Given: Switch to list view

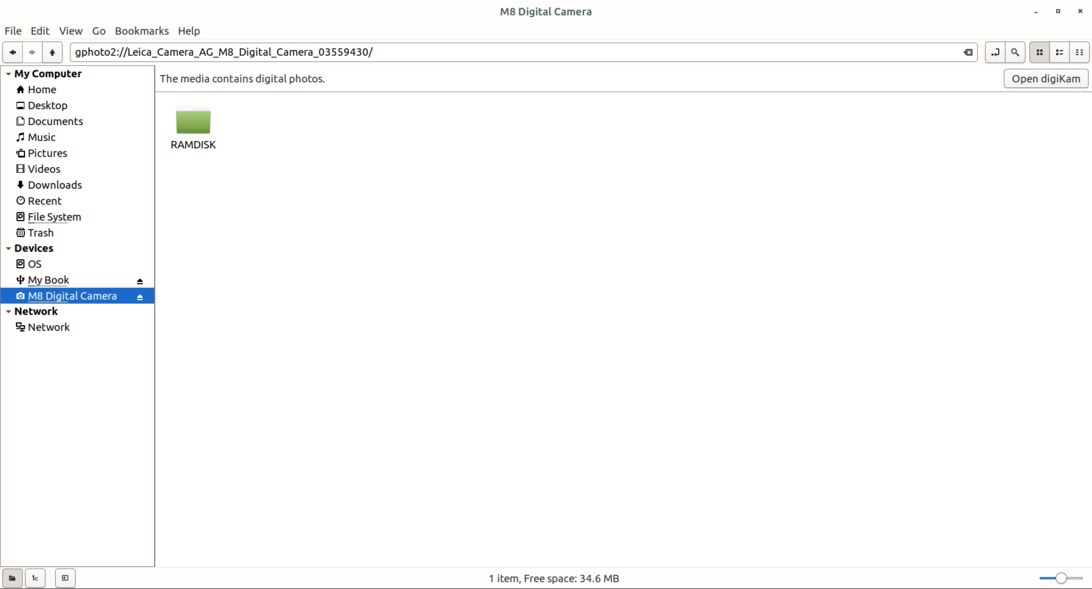Looking at the screenshot, I should (x=1059, y=52).
